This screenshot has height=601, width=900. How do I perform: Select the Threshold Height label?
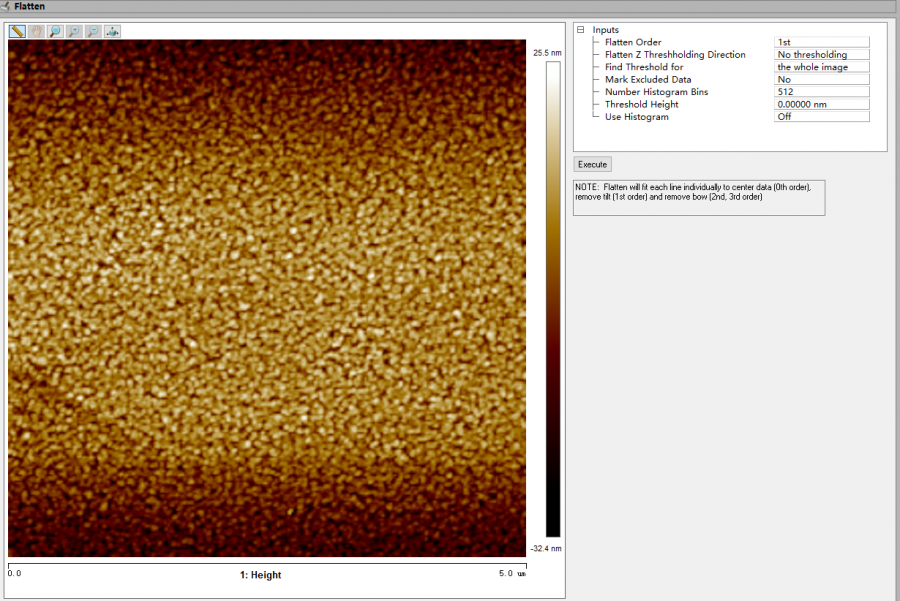[642, 104]
